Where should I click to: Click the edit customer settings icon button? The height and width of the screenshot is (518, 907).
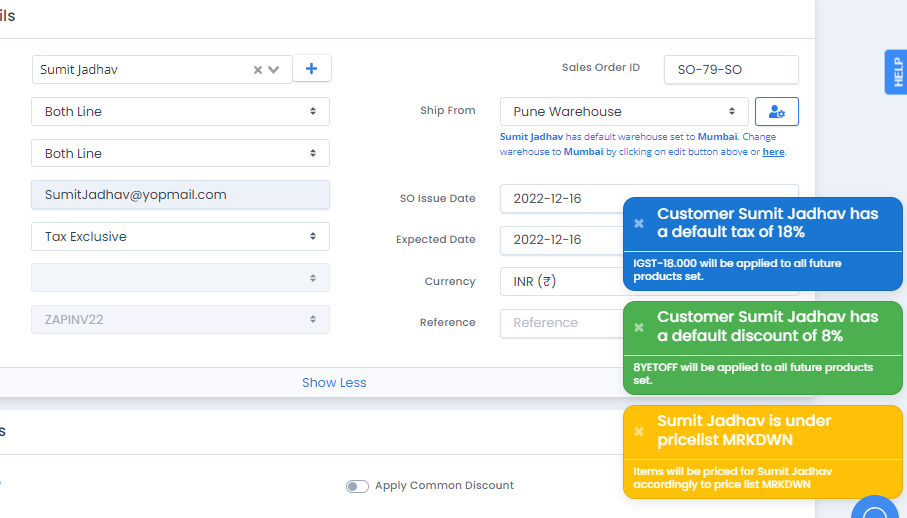(777, 112)
